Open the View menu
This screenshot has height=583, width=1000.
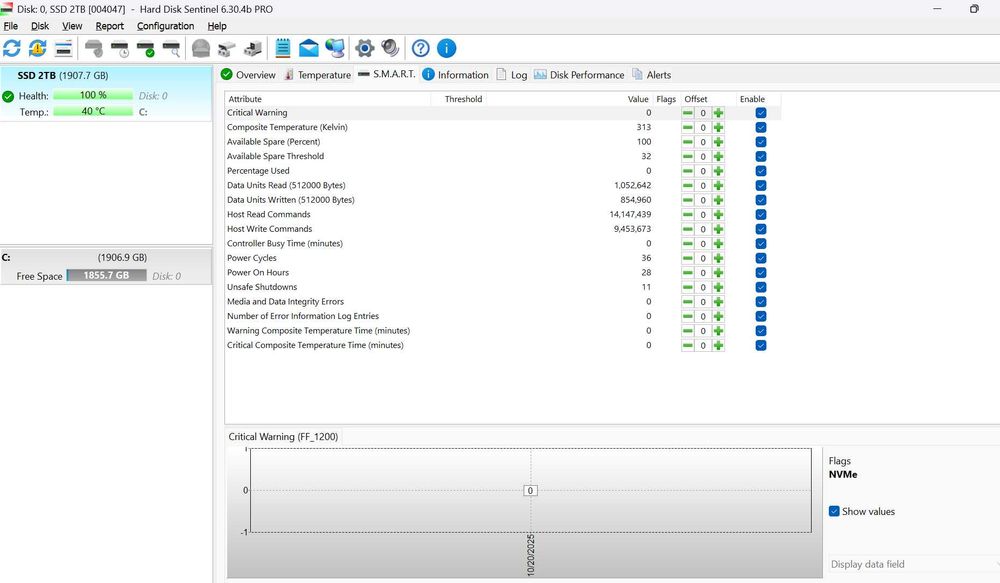(72, 26)
